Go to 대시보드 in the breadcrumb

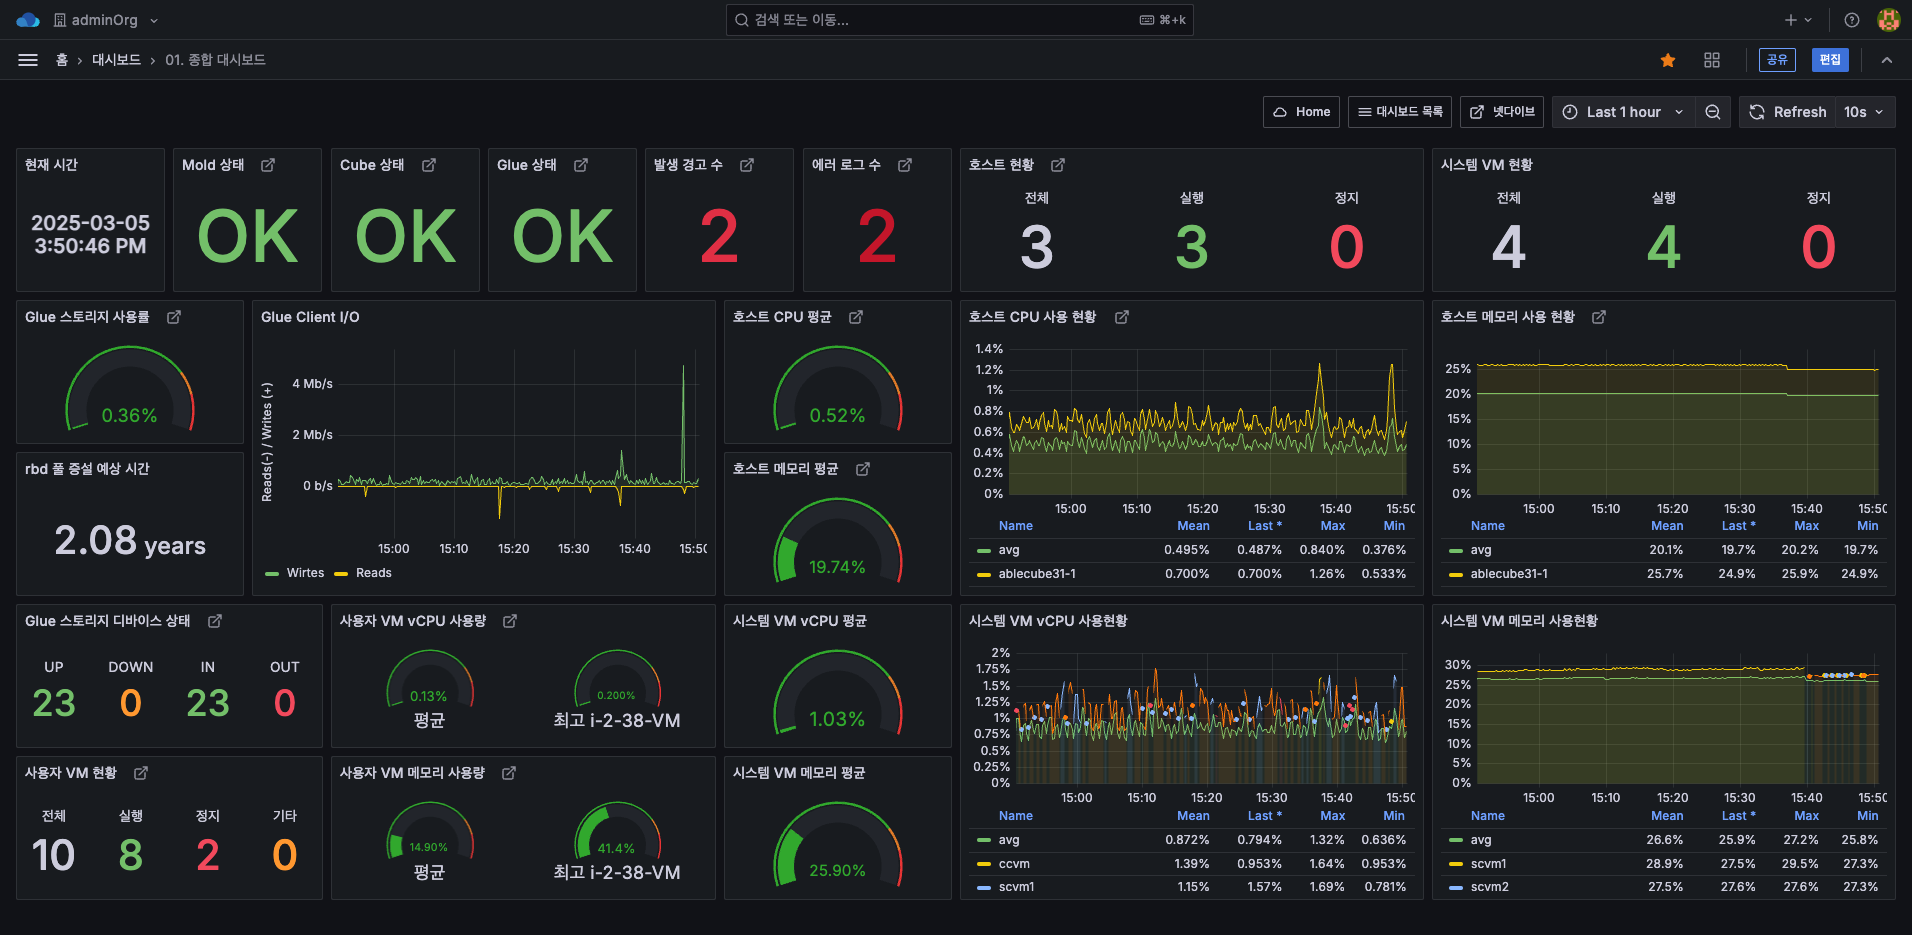(x=116, y=60)
